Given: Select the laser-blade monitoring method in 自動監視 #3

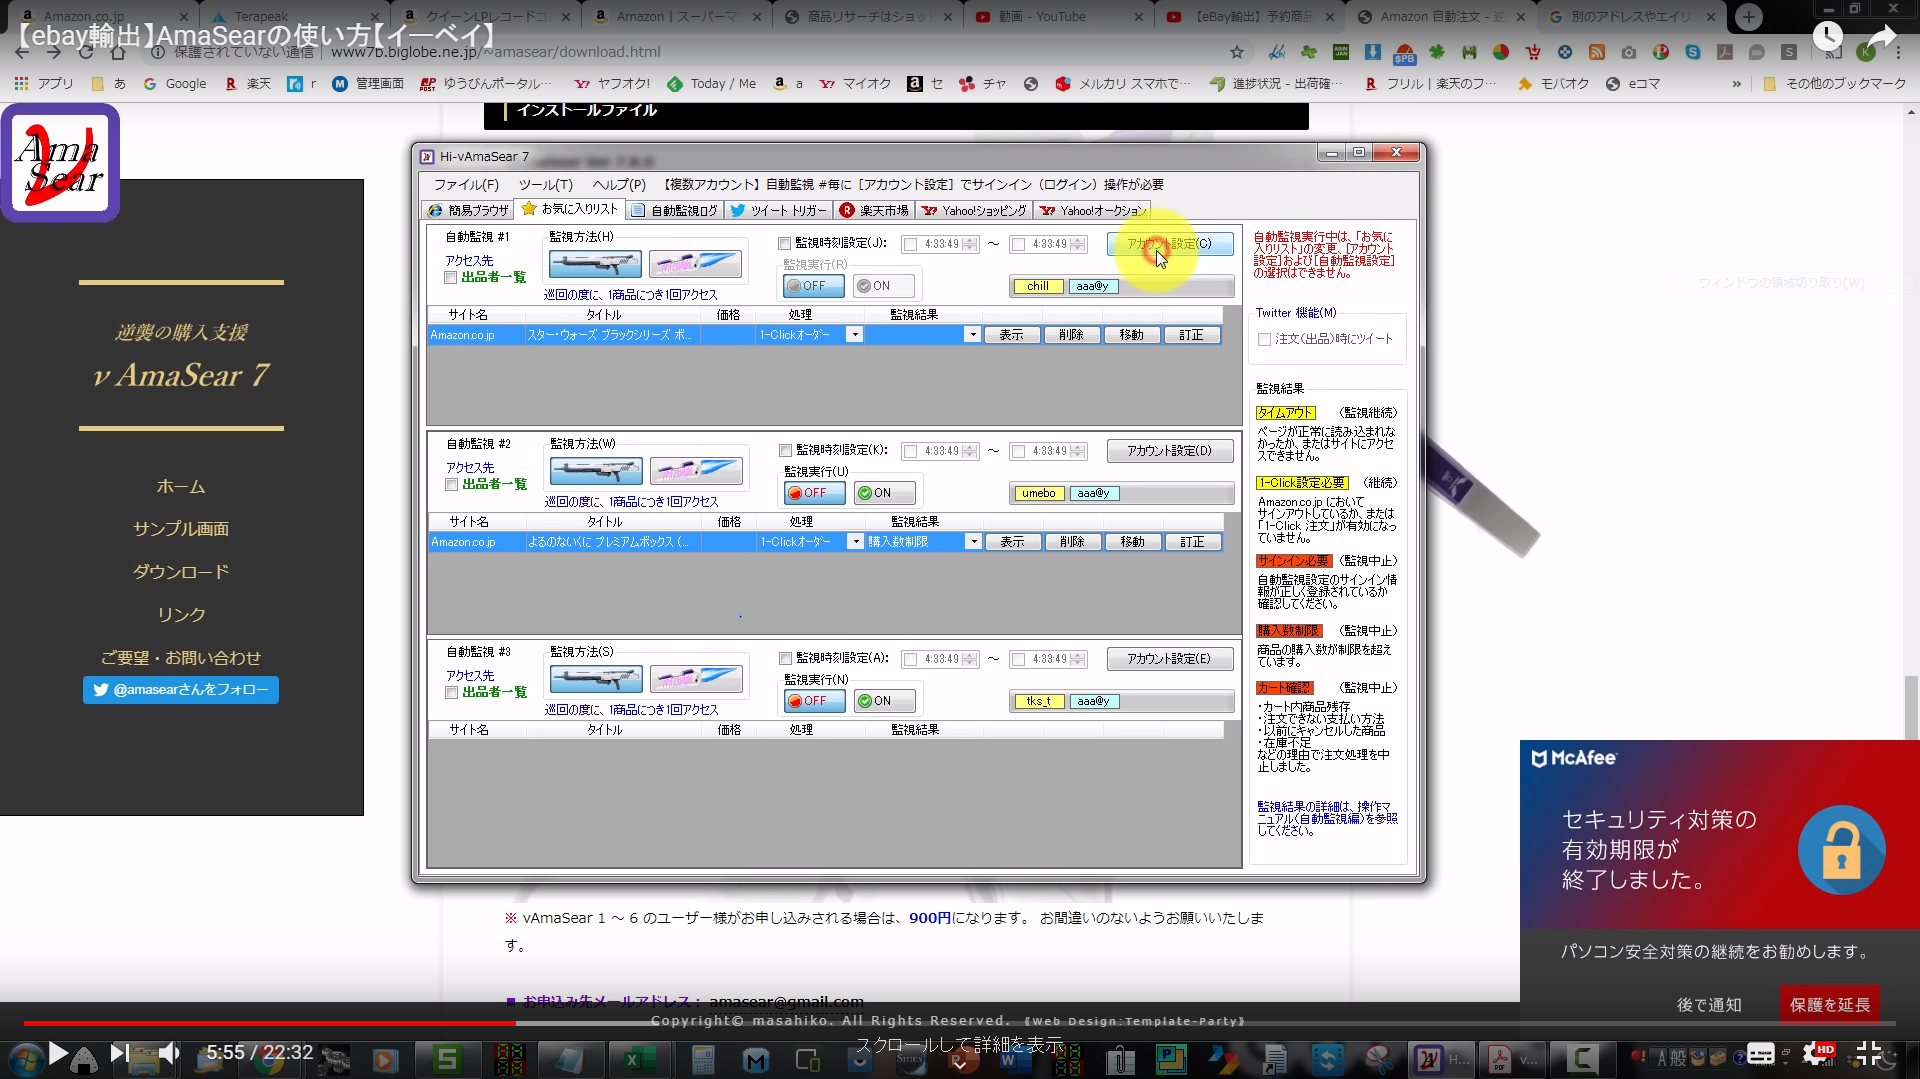Looking at the screenshot, I should tap(696, 679).
